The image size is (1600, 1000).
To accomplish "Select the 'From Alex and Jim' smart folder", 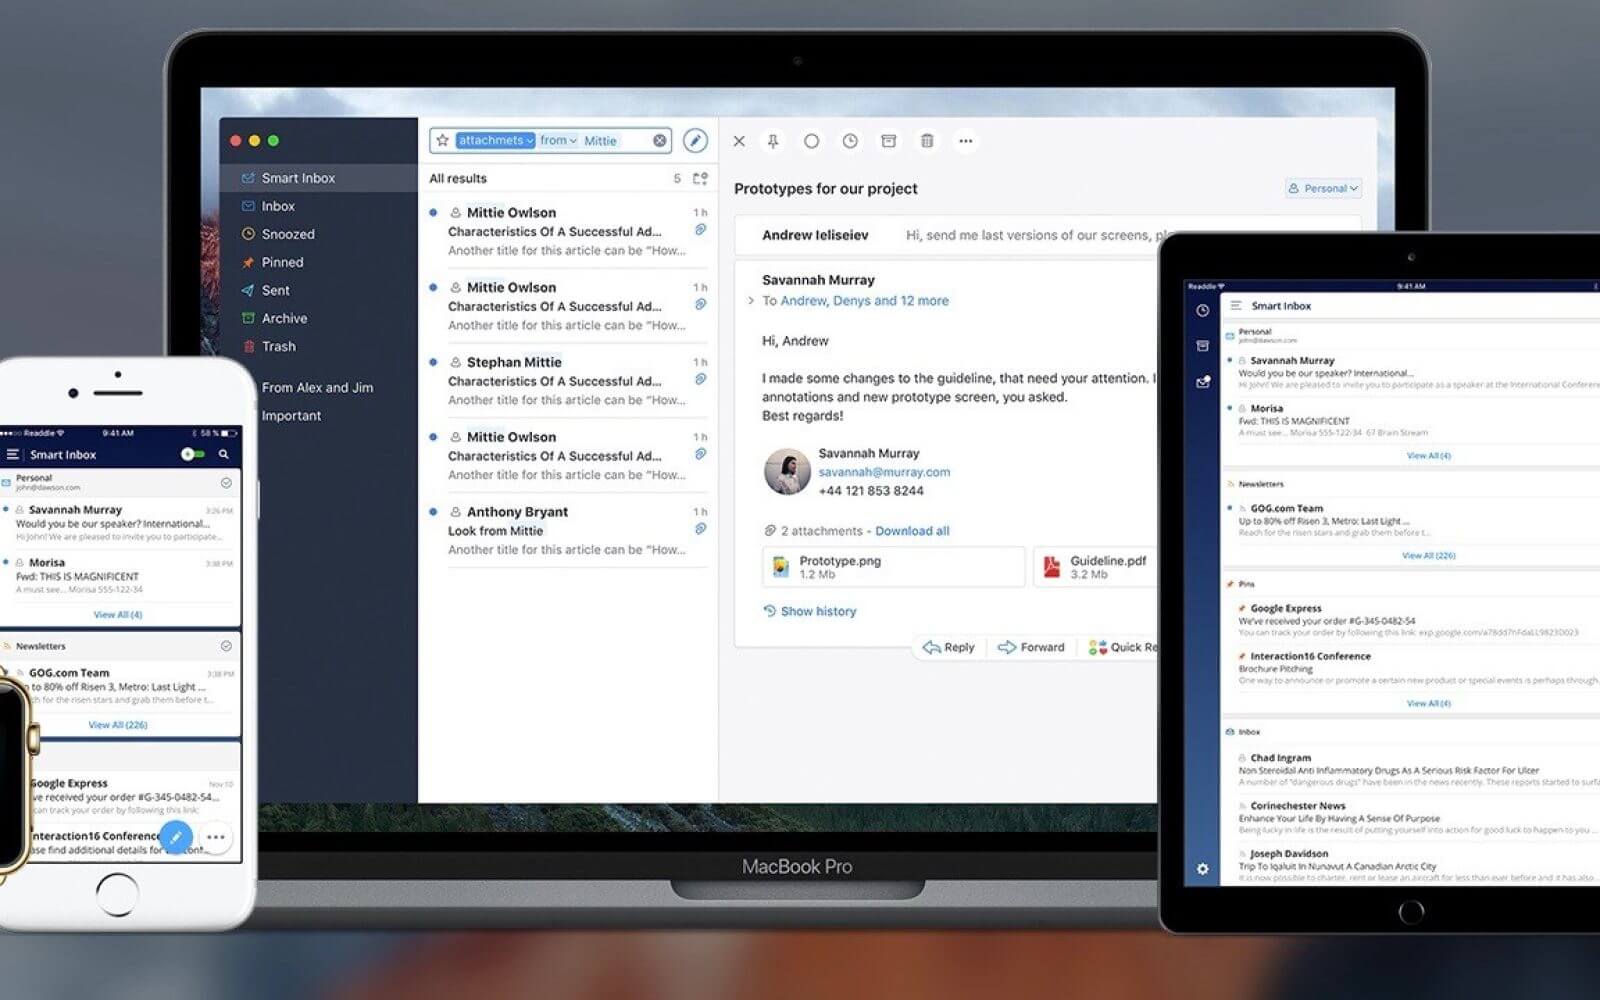I will [318, 387].
